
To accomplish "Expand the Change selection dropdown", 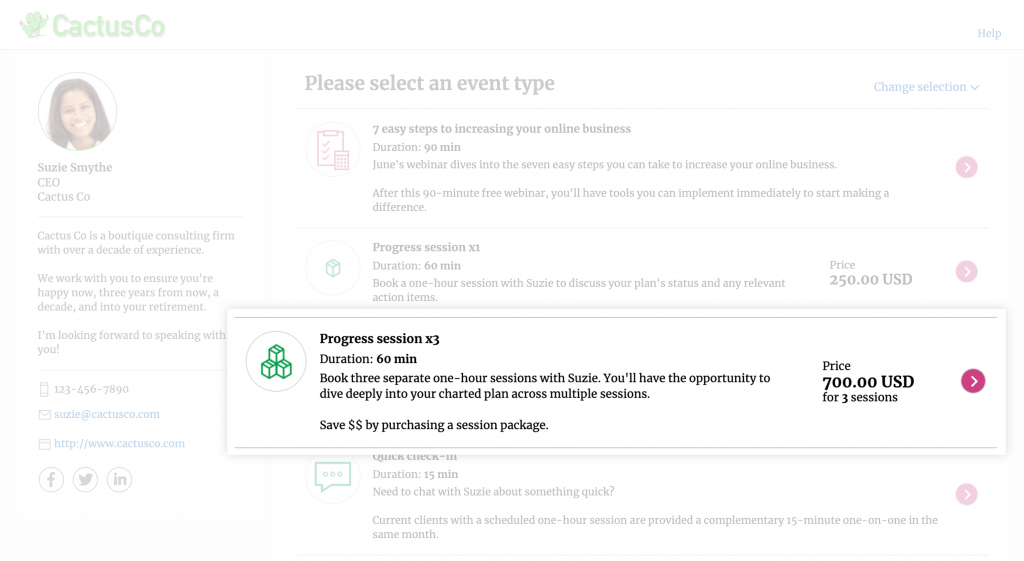I will click(926, 87).
